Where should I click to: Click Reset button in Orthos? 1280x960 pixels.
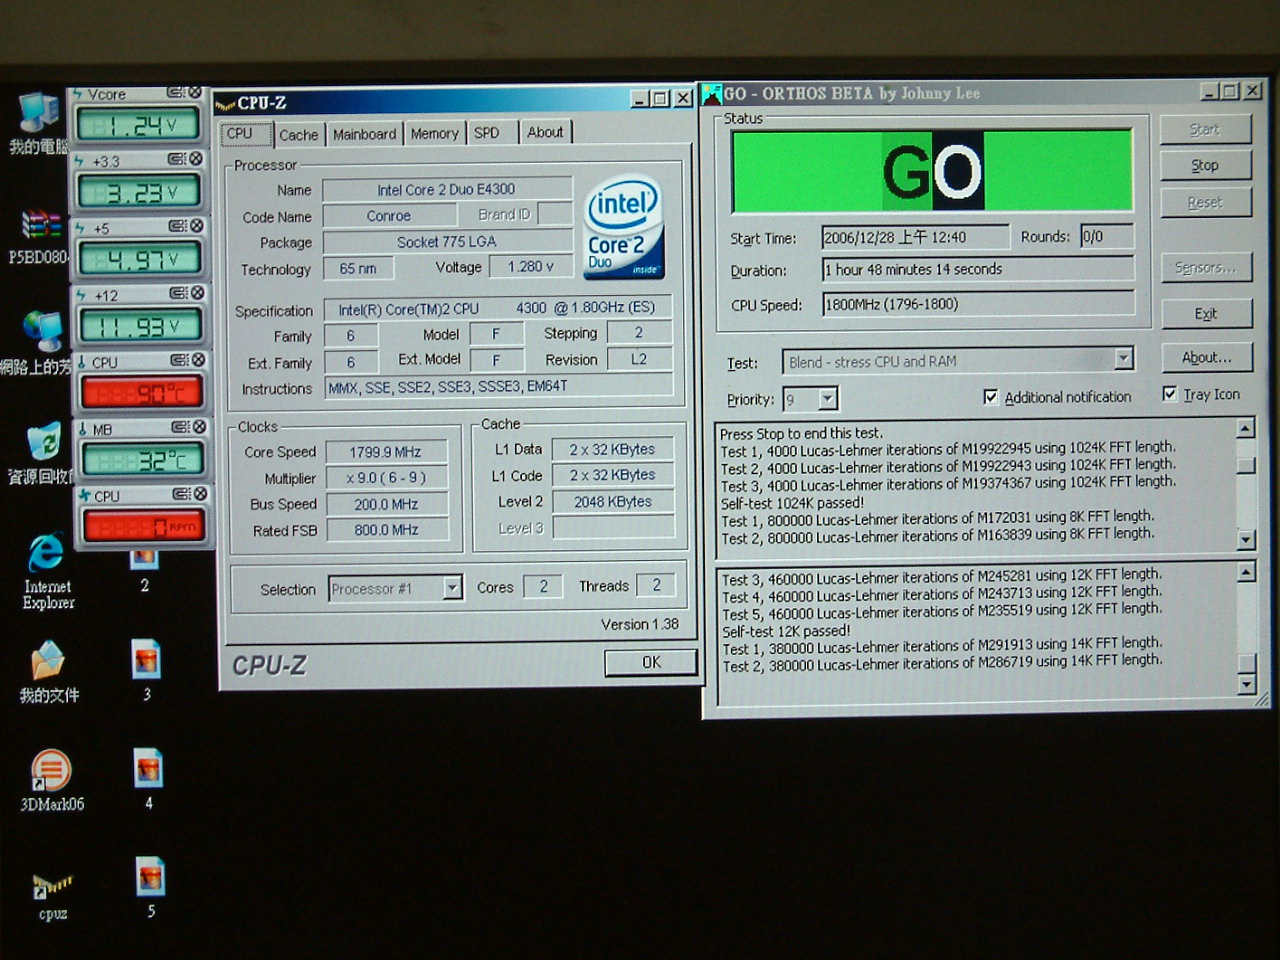tap(1205, 202)
